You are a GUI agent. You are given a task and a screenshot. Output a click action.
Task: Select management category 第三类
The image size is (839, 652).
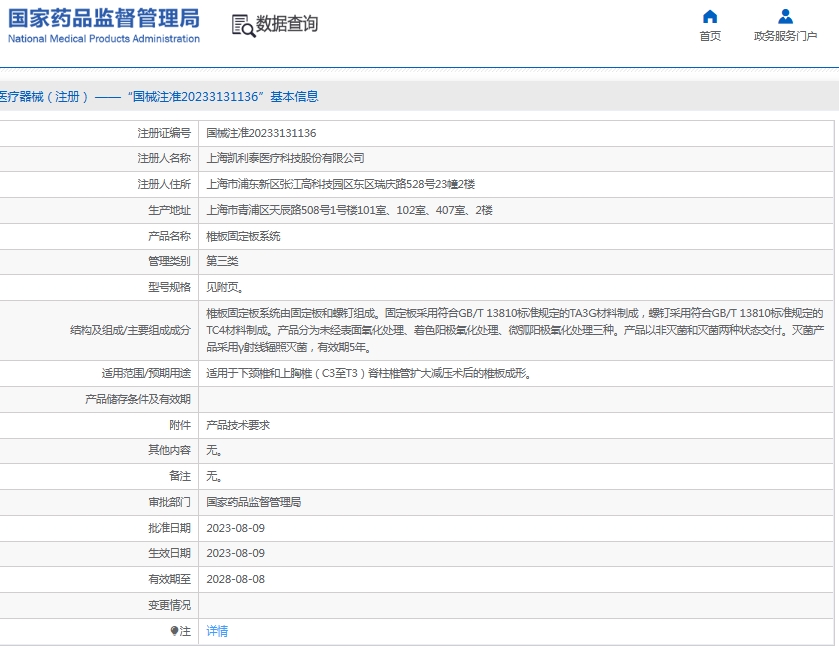pos(223,262)
